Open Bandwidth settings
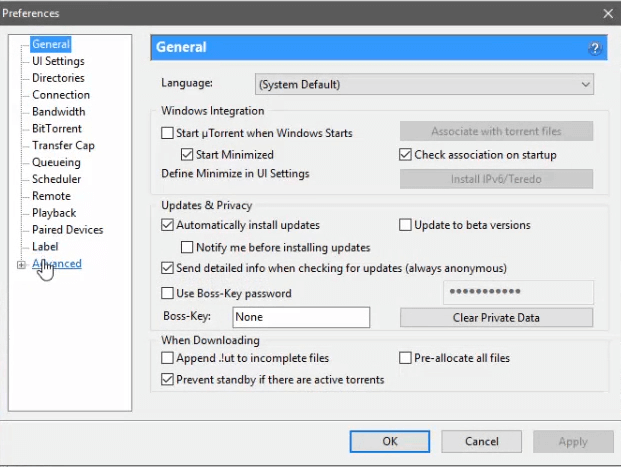This screenshot has height=467, width=621. click(x=59, y=112)
